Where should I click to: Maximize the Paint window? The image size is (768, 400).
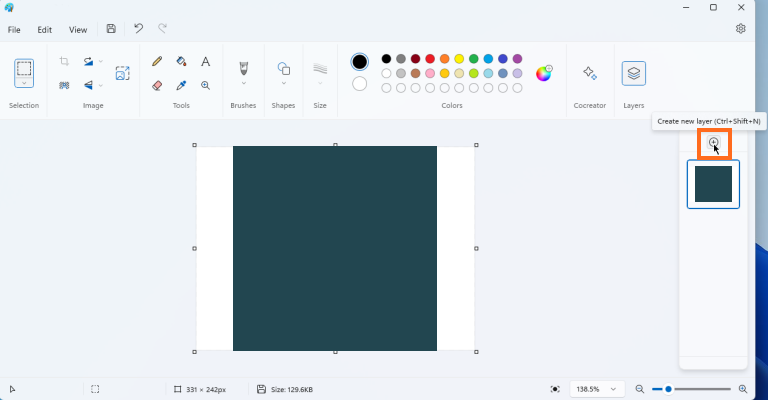click(714, 7)
